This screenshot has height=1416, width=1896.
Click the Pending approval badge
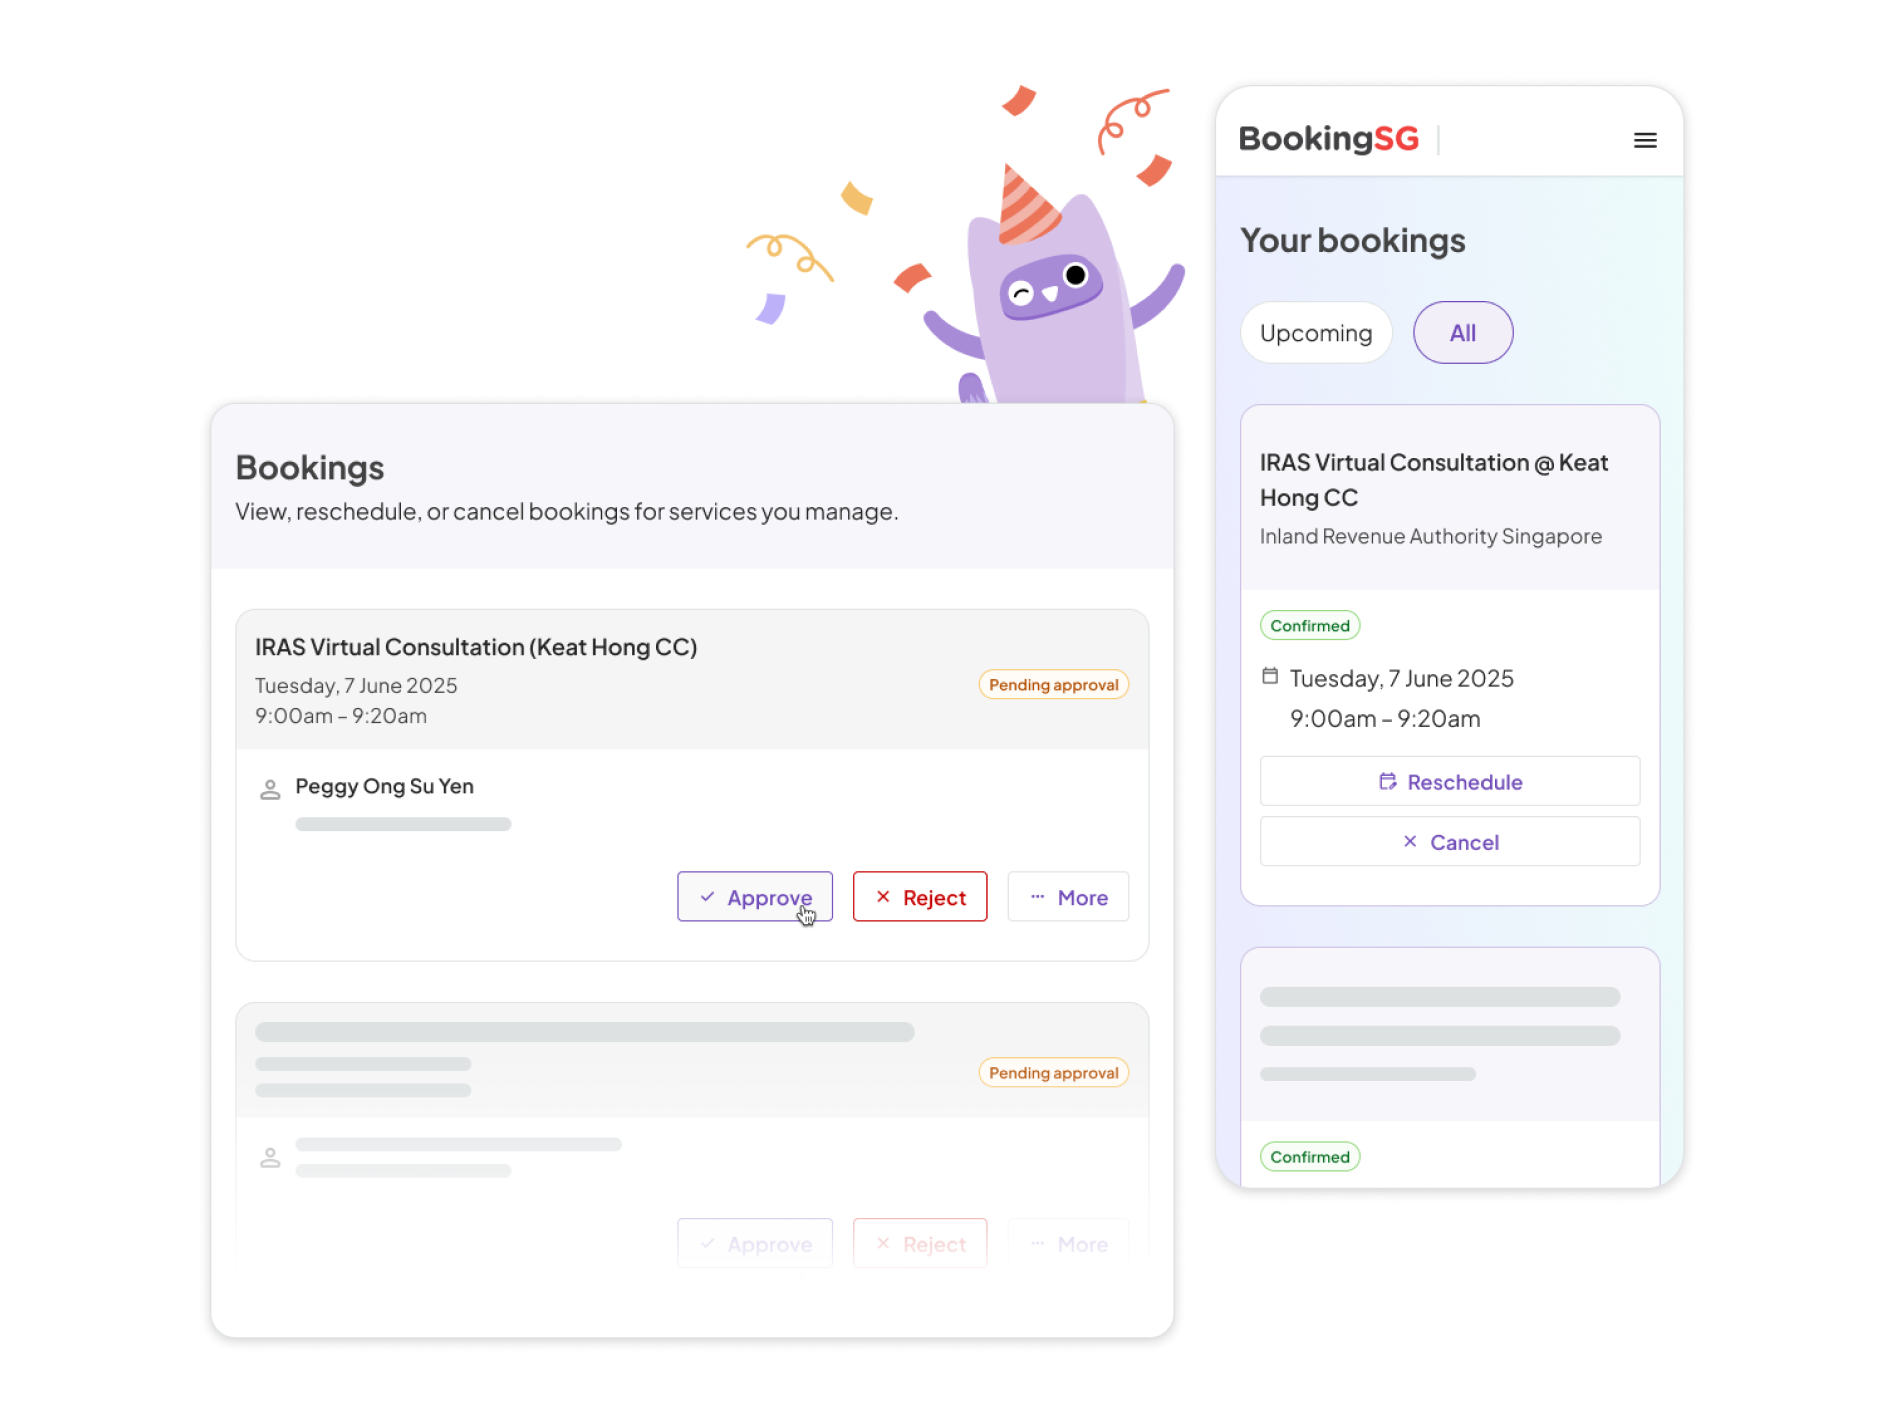(1053, 684)
